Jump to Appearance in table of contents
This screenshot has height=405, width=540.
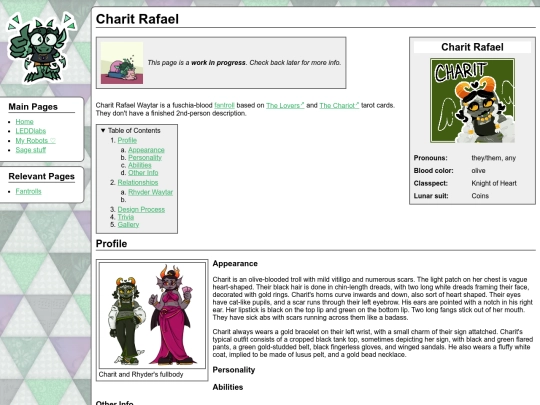146,150
